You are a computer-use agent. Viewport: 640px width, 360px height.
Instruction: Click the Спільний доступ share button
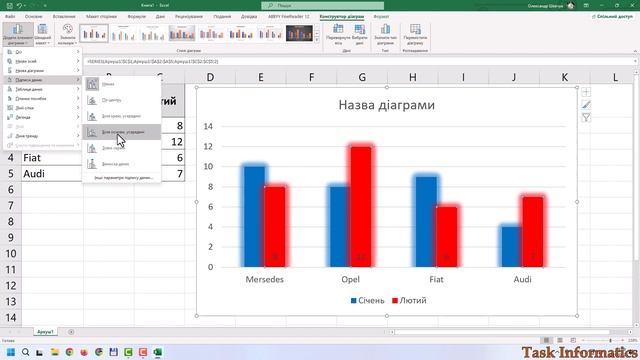(612, 16)
